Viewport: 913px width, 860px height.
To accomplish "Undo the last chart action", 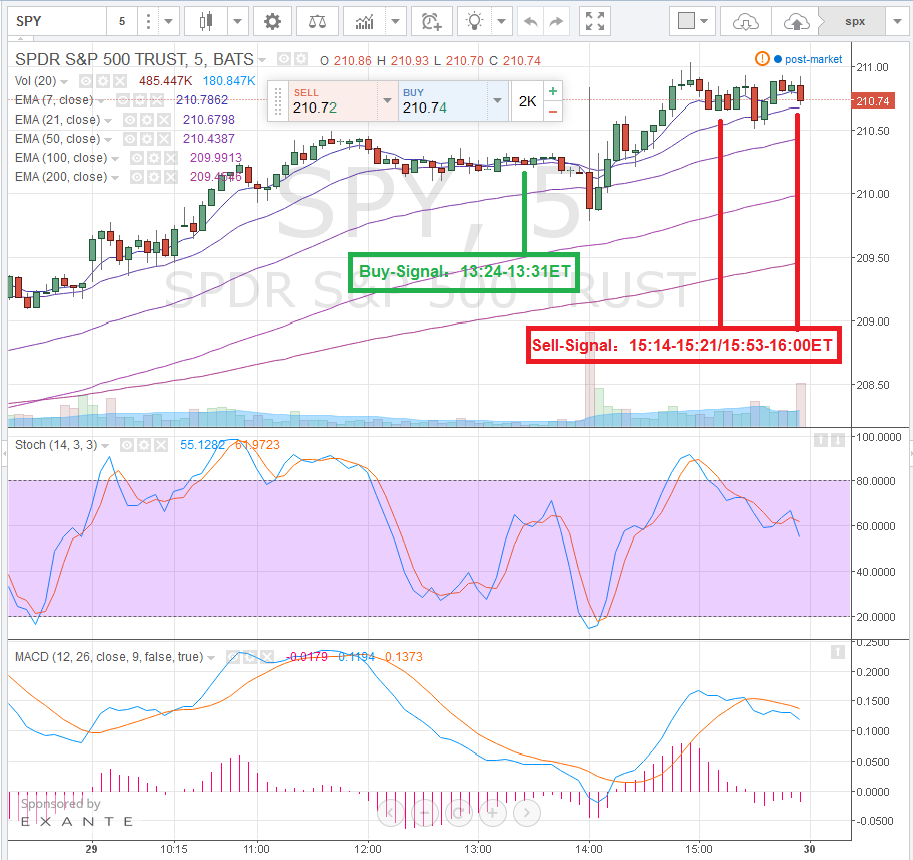I will 530,22.
